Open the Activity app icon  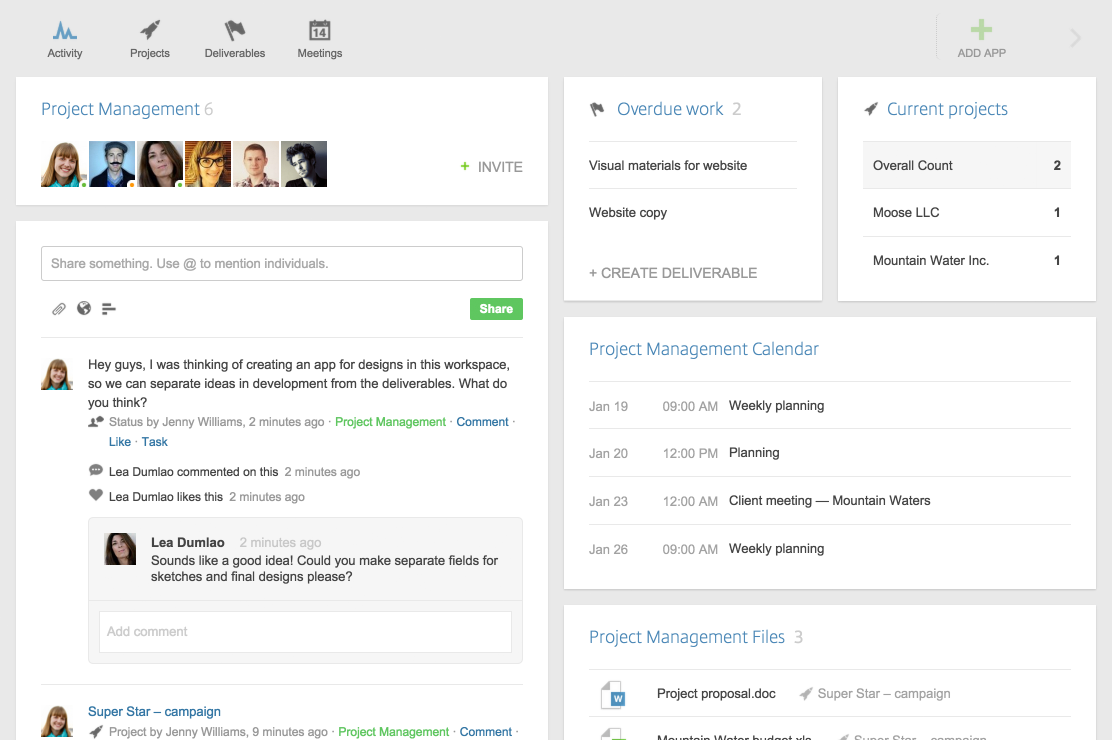click(65, 31)
